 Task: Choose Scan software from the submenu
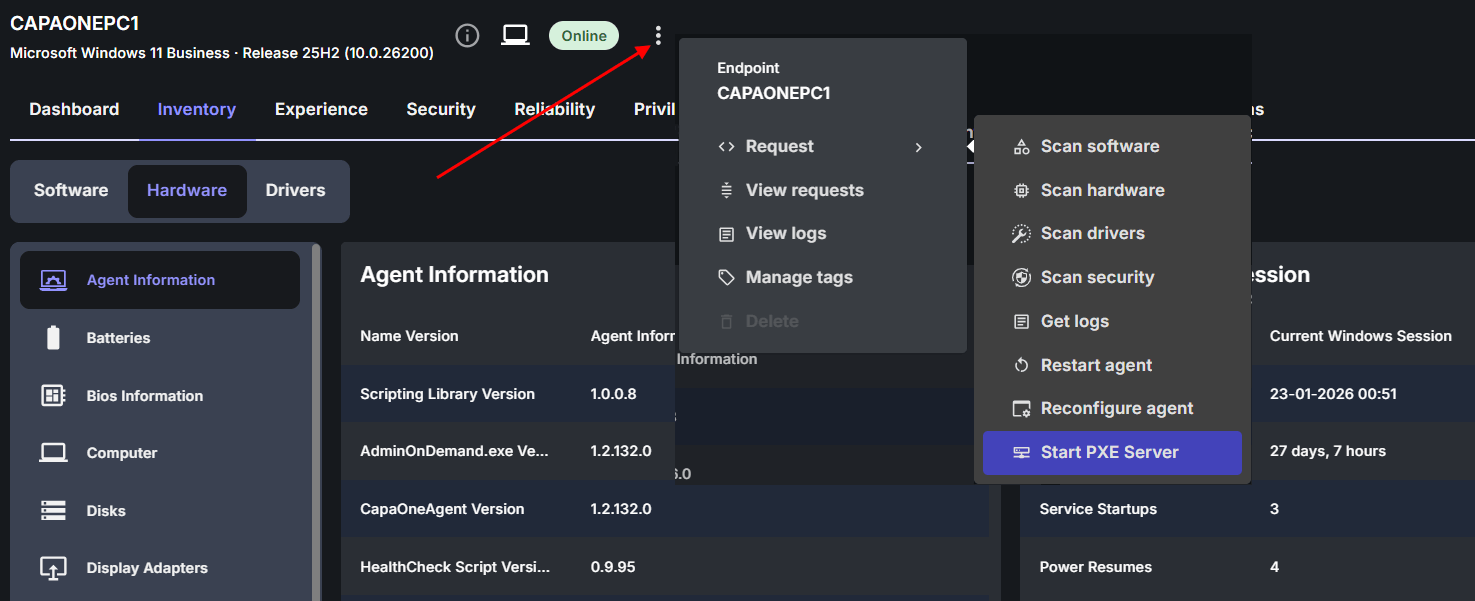pyautogui.click(x=1112, y=147)
